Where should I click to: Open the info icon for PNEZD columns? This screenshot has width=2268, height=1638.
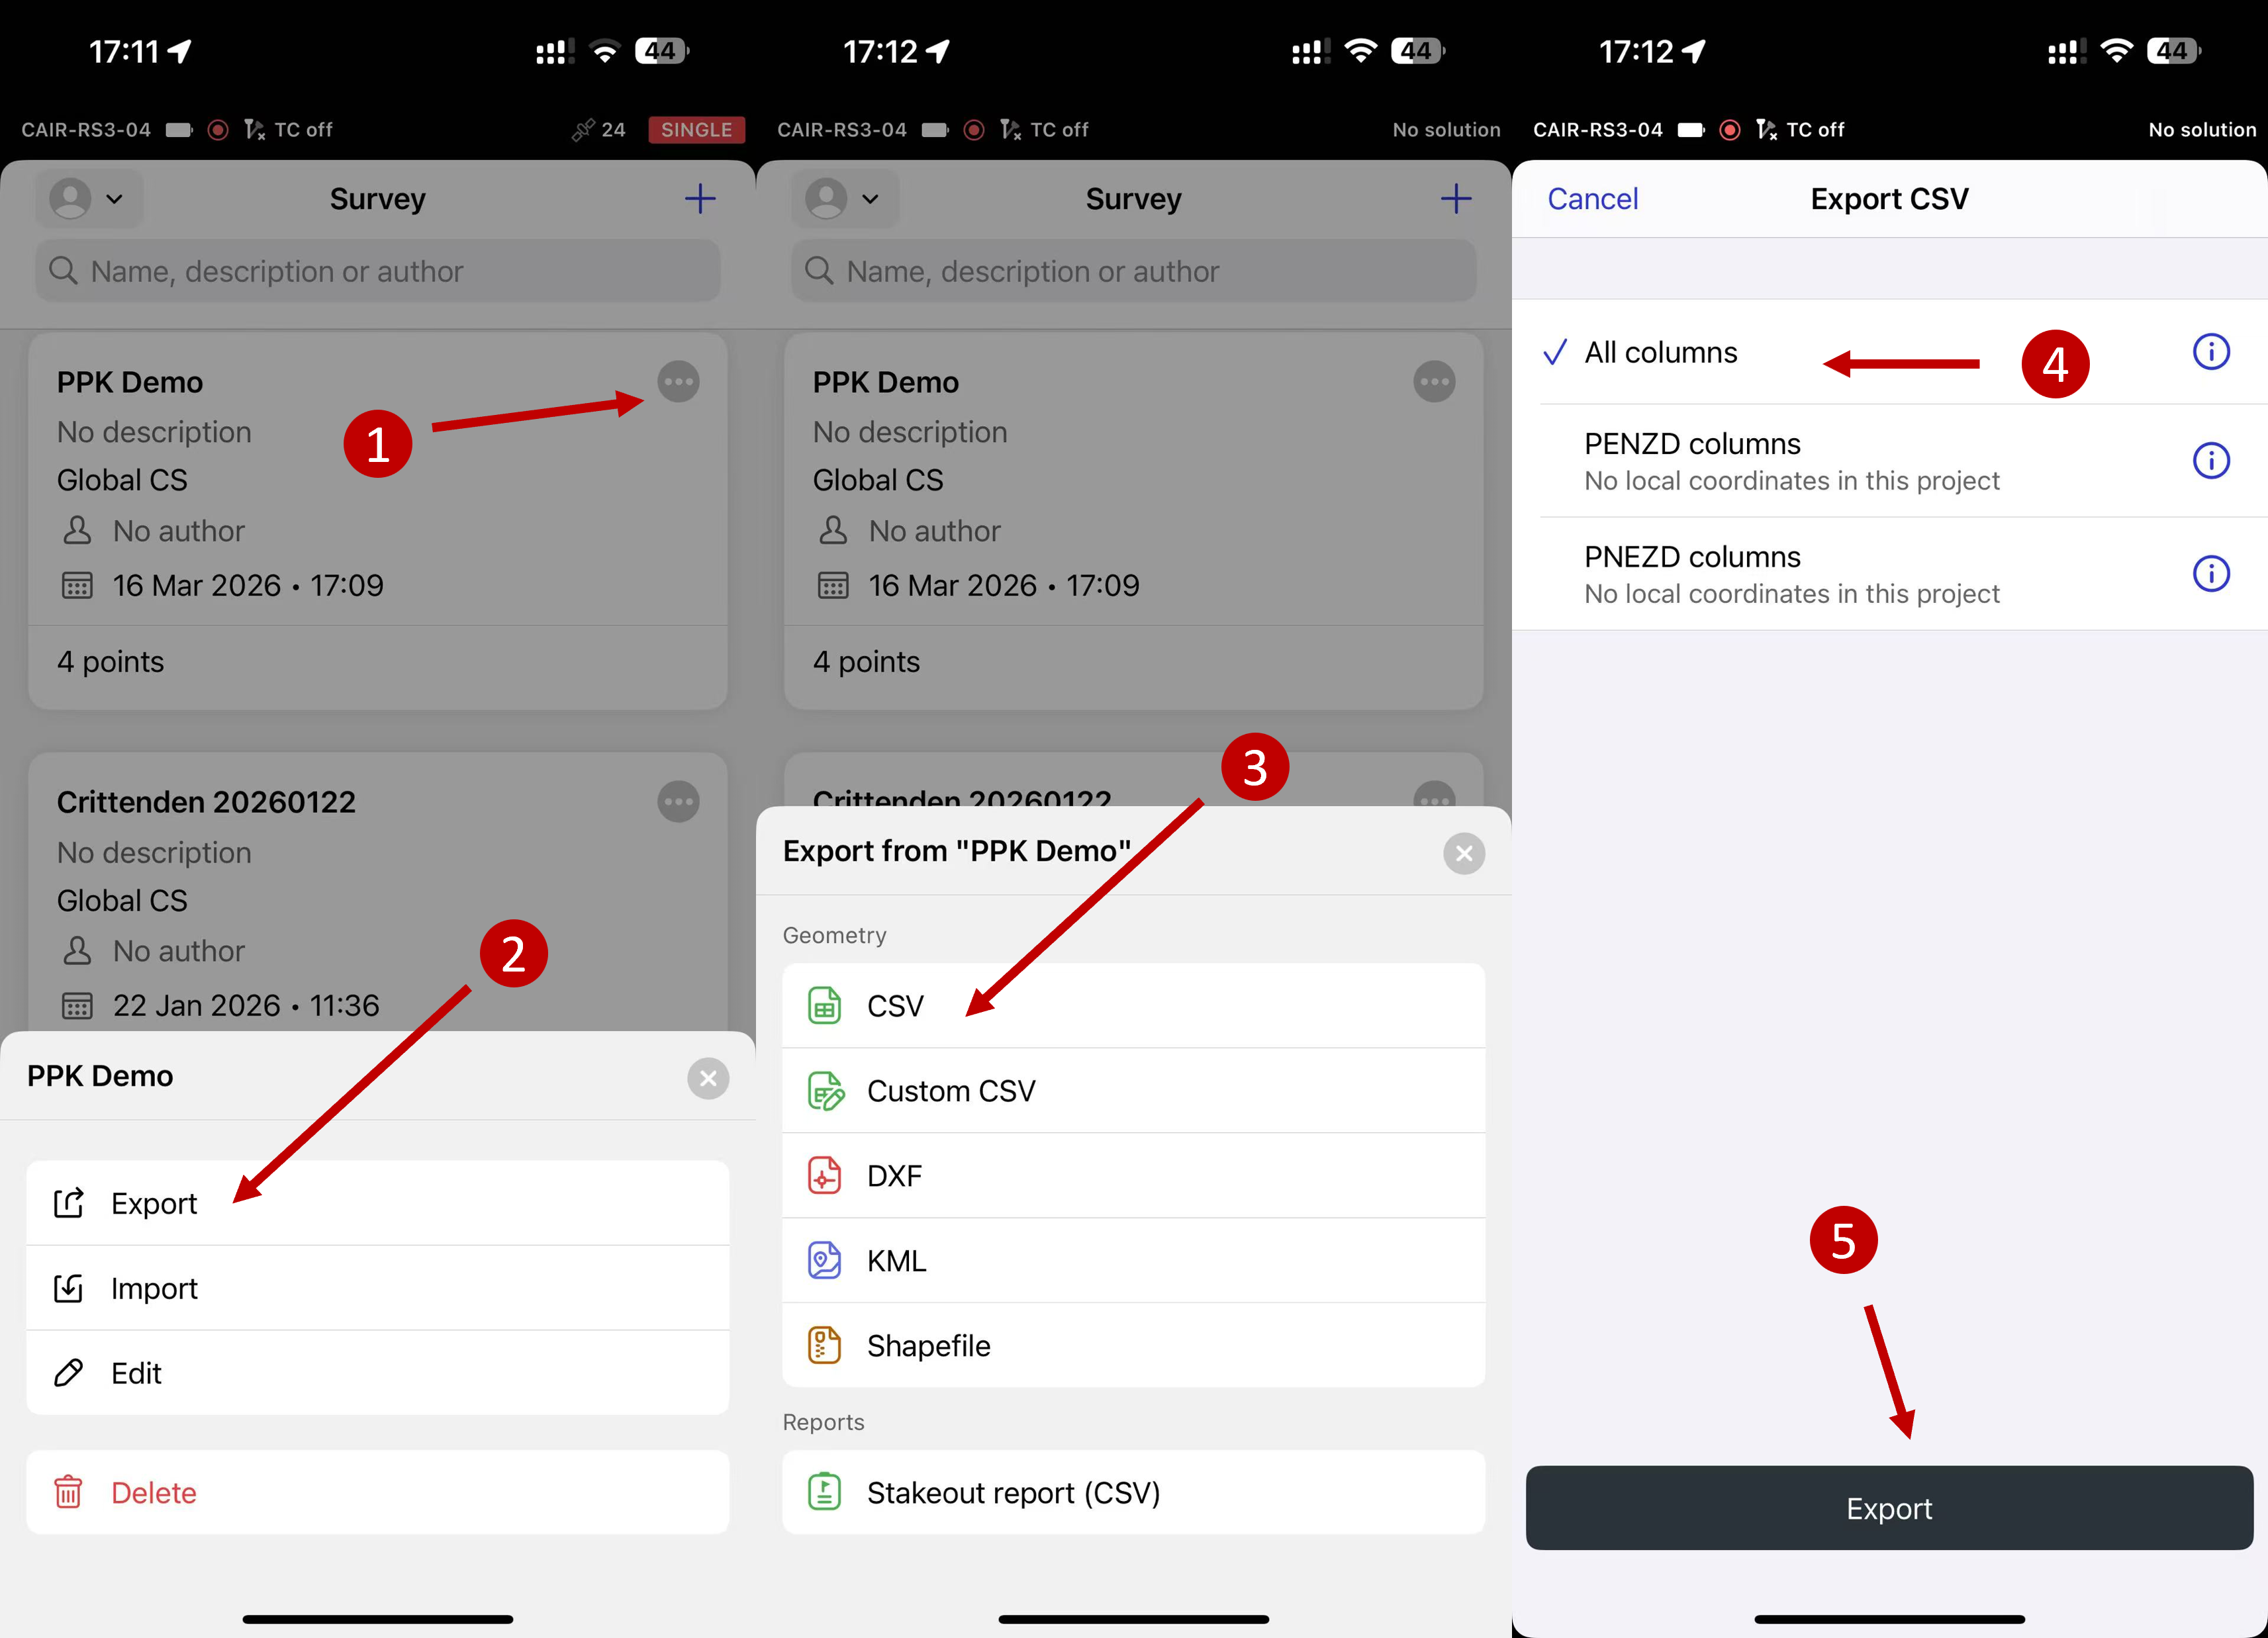2210,574
